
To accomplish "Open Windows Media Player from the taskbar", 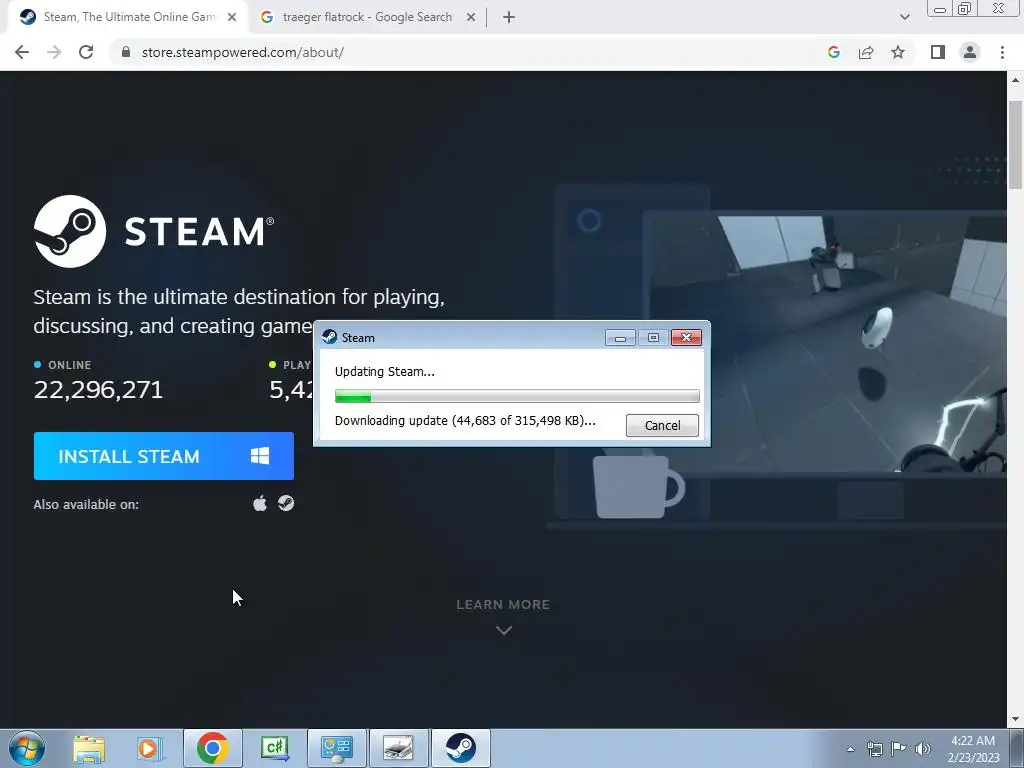I will pos(150,748).
